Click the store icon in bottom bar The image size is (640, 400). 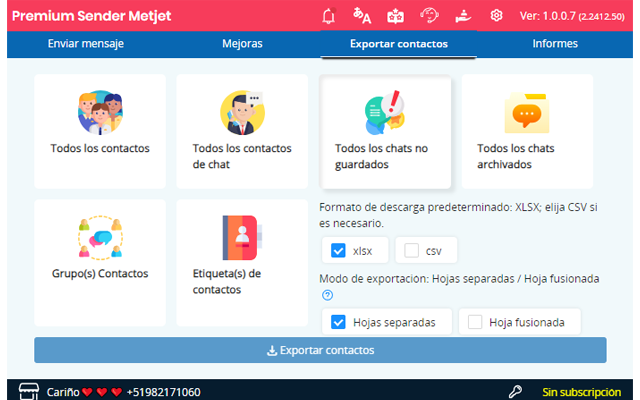coord(29,391)
